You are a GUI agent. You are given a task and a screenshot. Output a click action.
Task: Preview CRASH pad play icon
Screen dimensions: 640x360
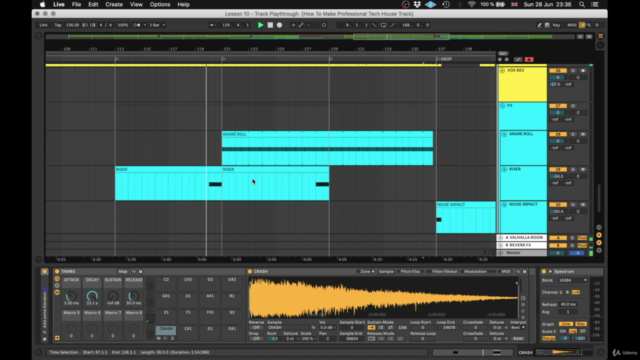(165, 338)
